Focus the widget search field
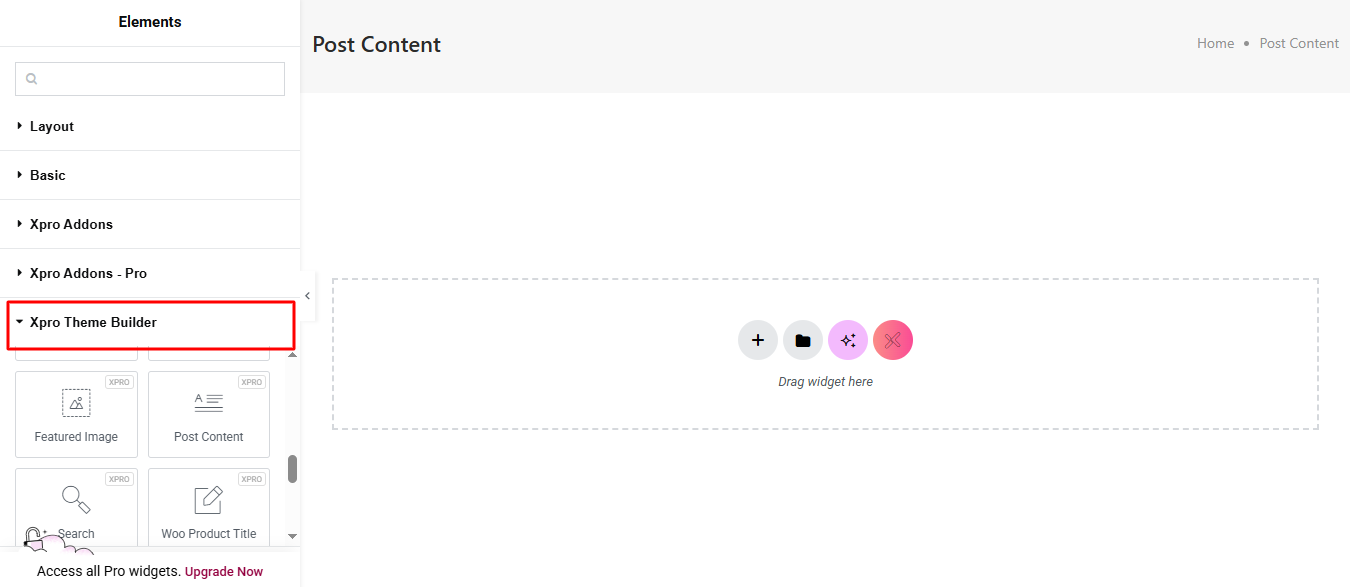The width and height of the screenshot is (1350, 587). pos(150,79)
